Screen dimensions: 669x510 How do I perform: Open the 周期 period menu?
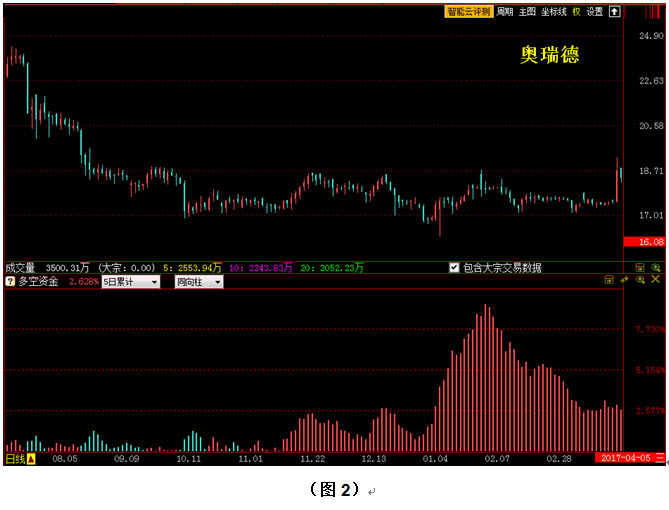click(505, 12)
